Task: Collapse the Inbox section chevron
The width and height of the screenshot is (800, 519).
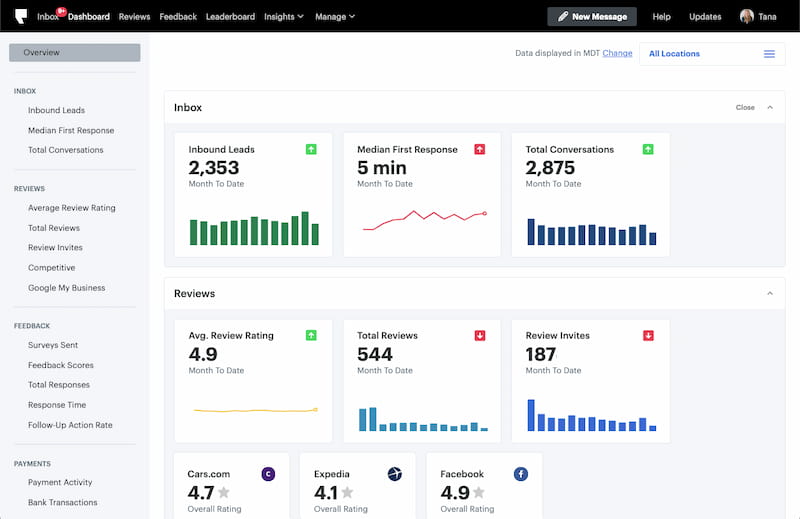Action: 769,107
